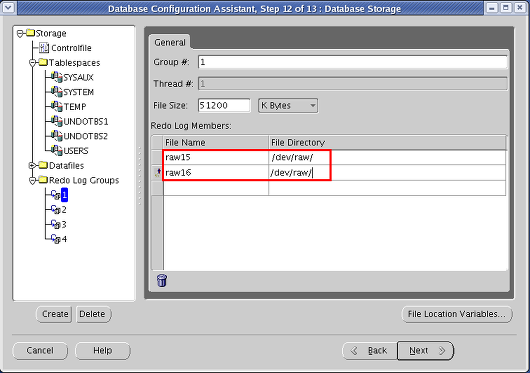530x373 pixels.
Task: Collapse the Storage tree node
Action: pos(20,33)
